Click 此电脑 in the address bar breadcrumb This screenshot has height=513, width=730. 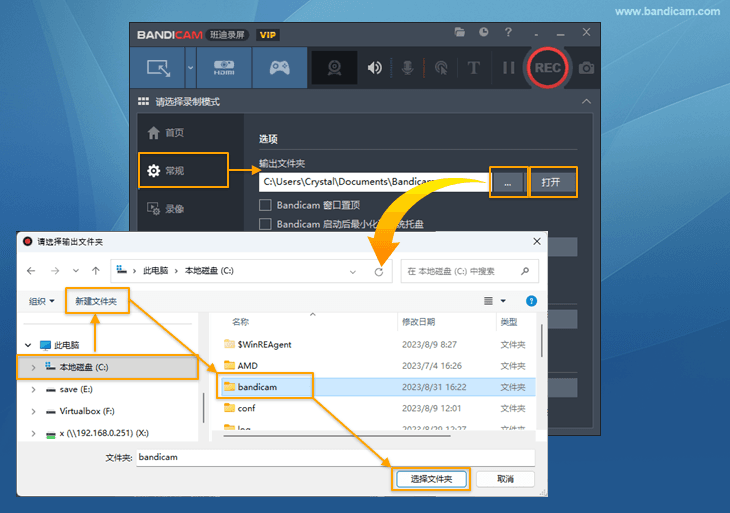pos(155,271)
